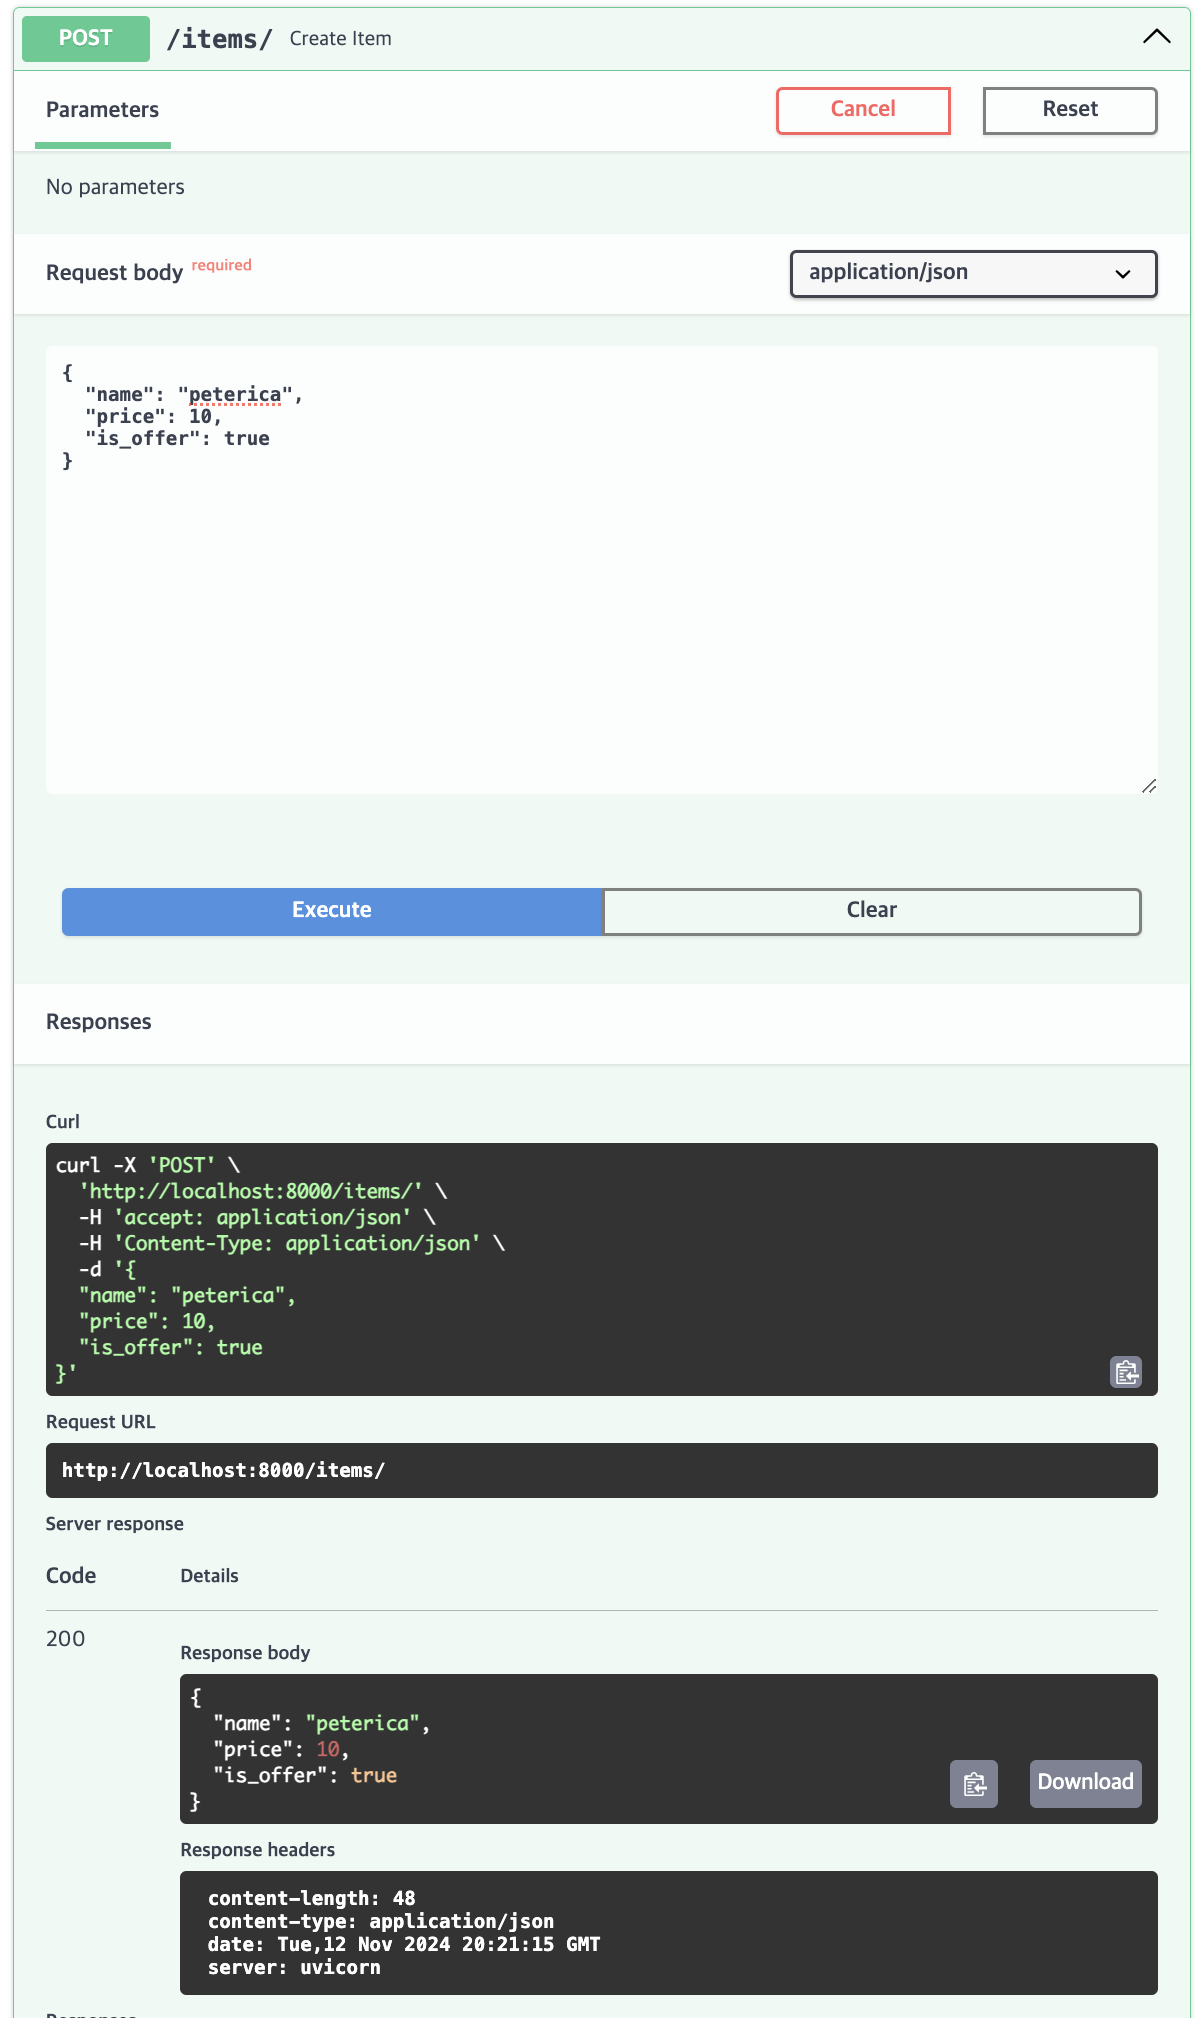Image resolution: width=1204 pixels, height=2018 pixels.
Task: Click the "Code" column header
Action: [x=71, y=1576]
